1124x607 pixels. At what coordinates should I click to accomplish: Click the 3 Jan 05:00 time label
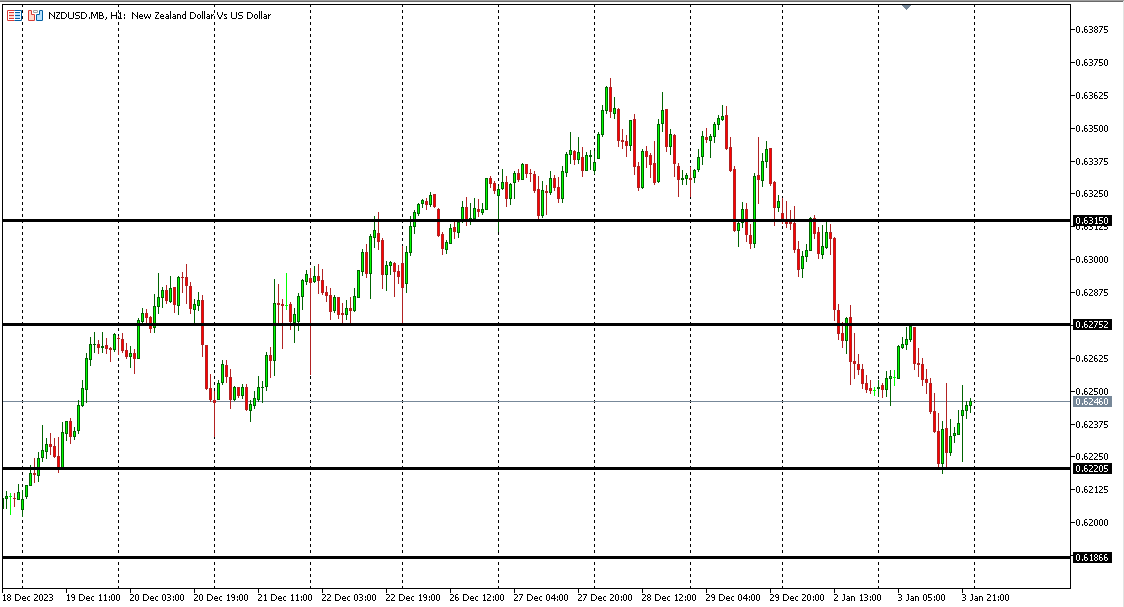[921, 598]
